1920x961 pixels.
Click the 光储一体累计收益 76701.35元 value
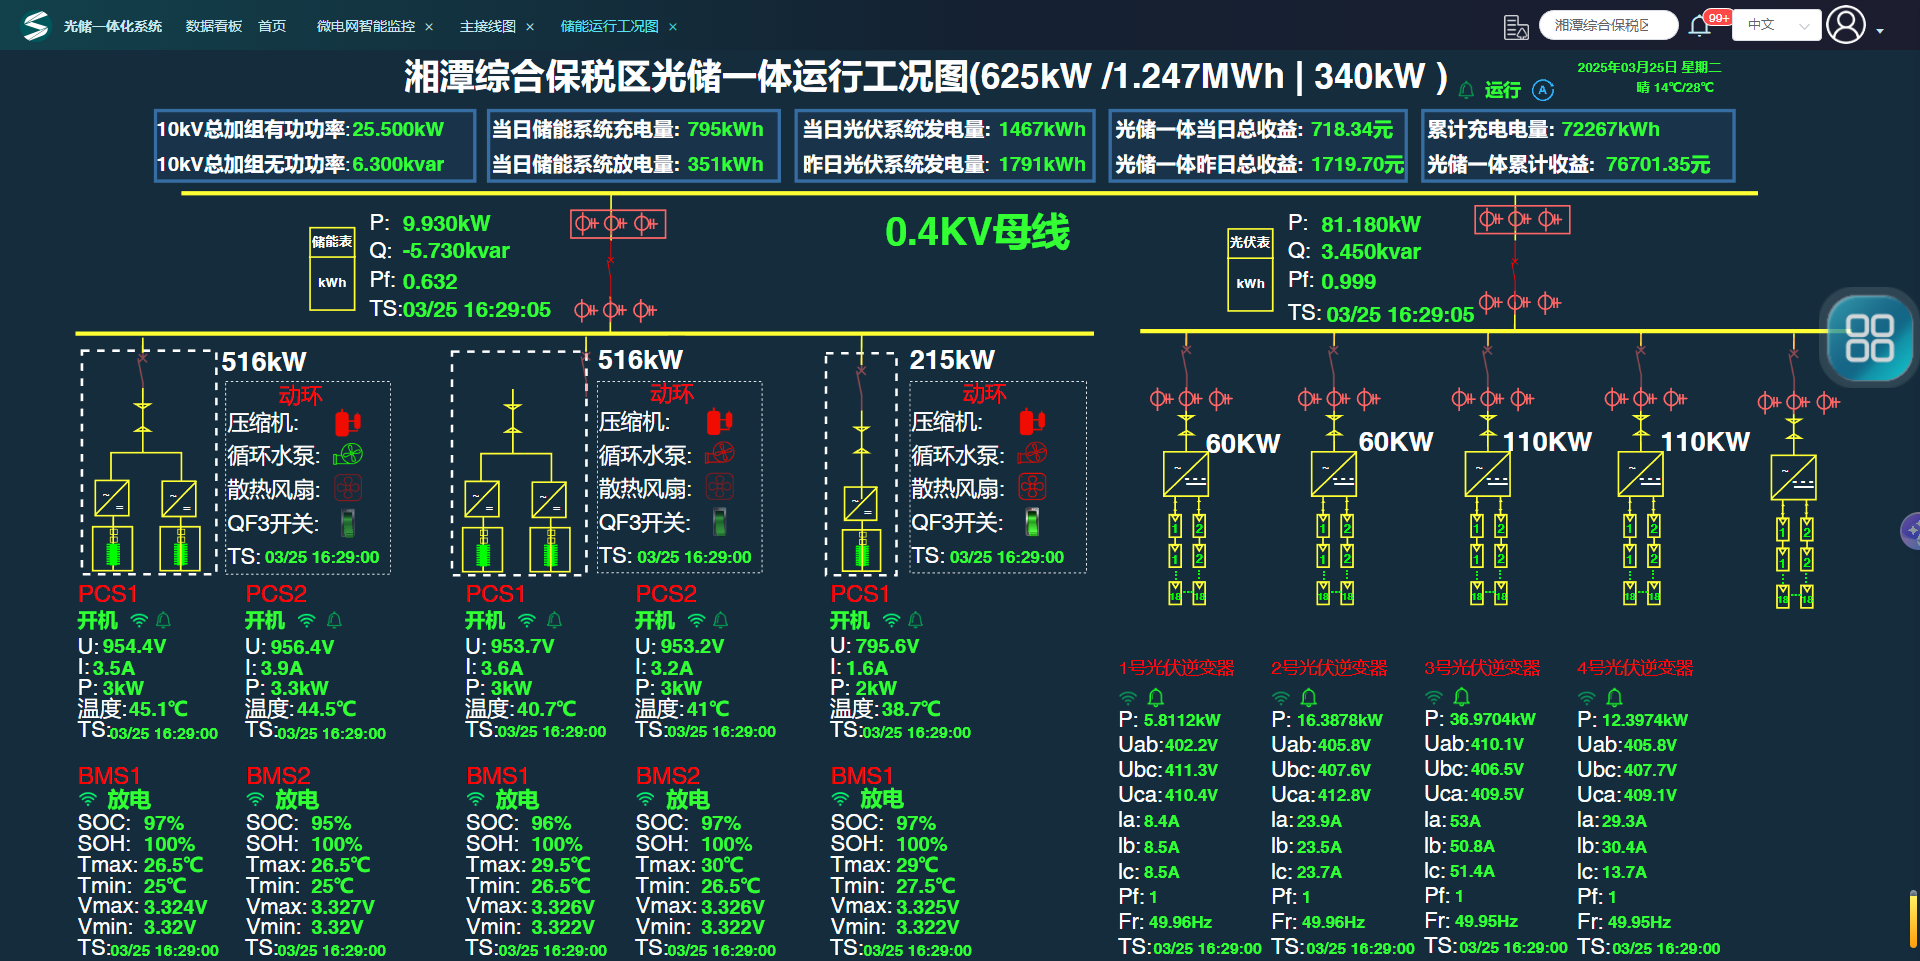point(1658,164)
